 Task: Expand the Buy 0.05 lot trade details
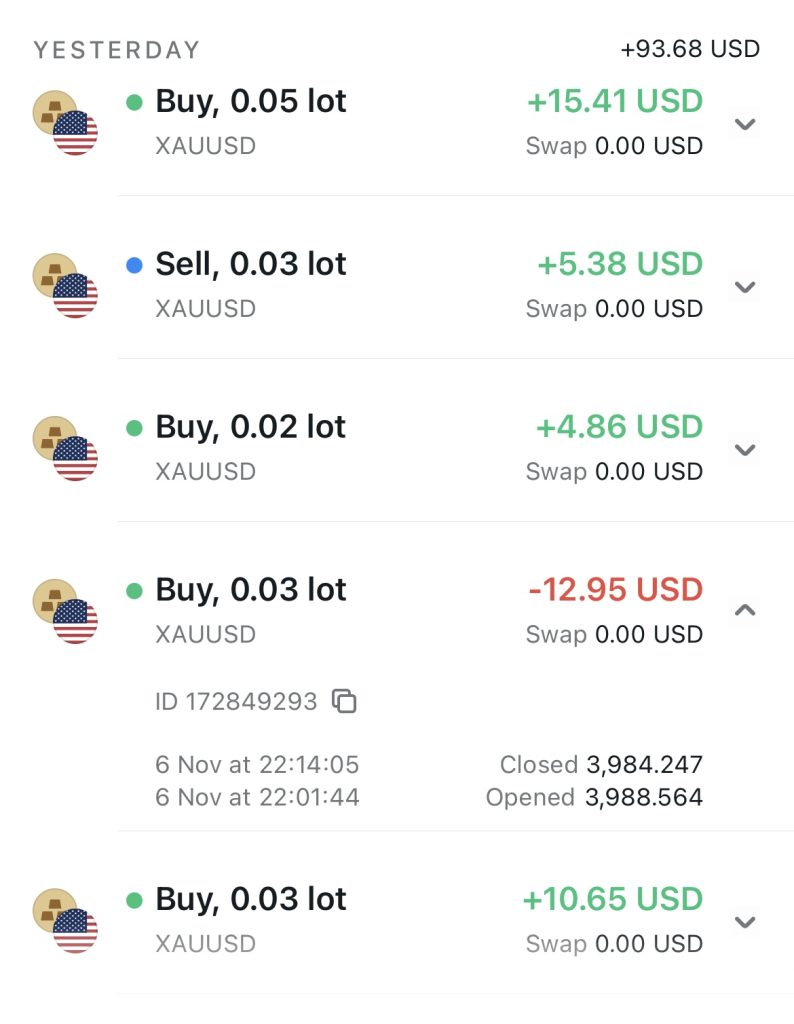tap(744, 124)
